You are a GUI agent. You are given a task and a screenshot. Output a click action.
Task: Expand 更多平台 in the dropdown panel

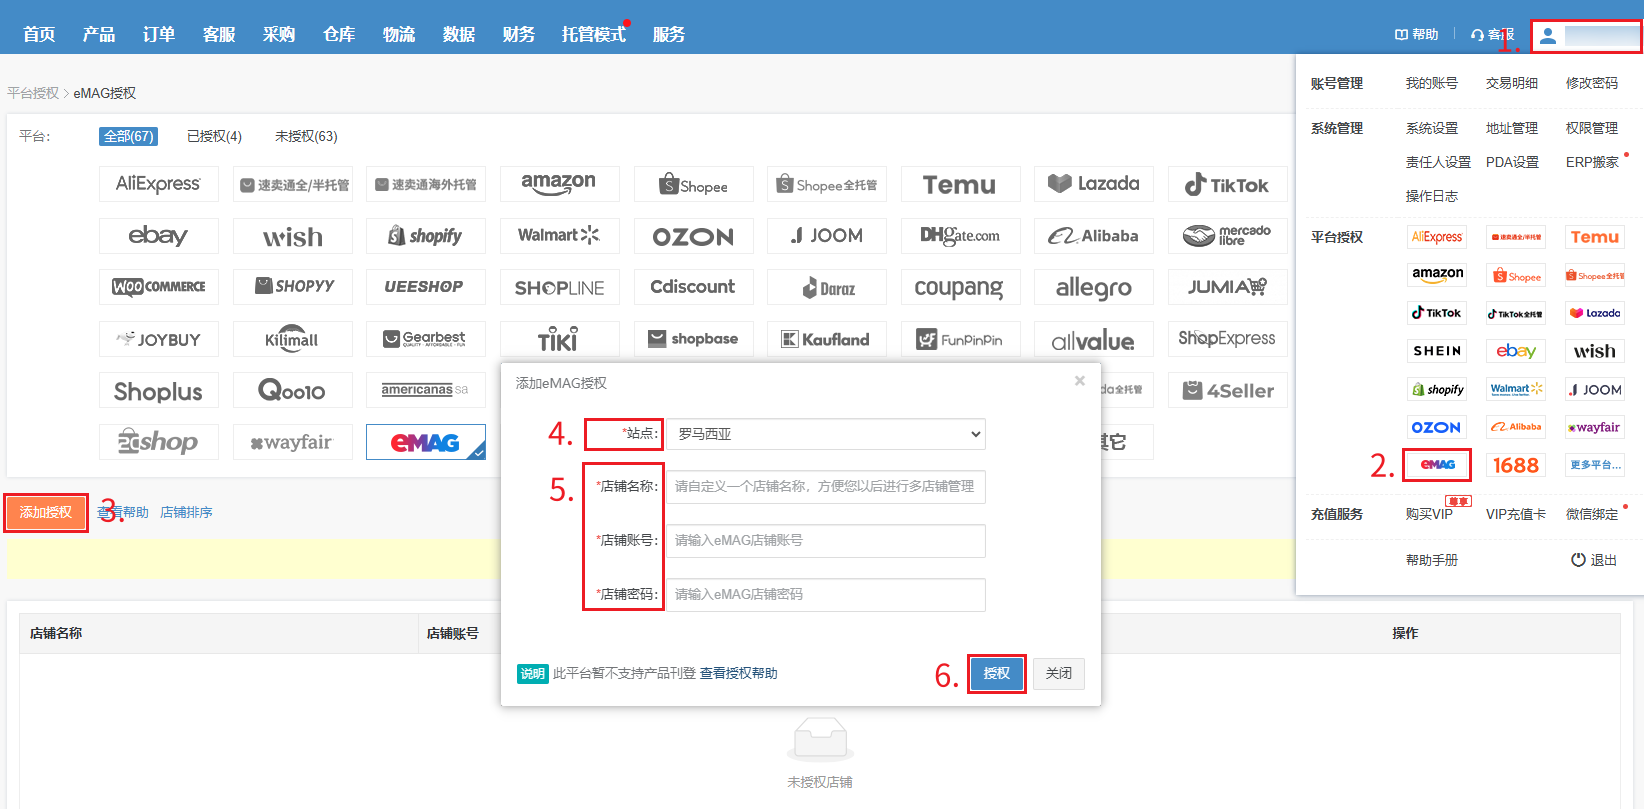[x=1595, y=465]
